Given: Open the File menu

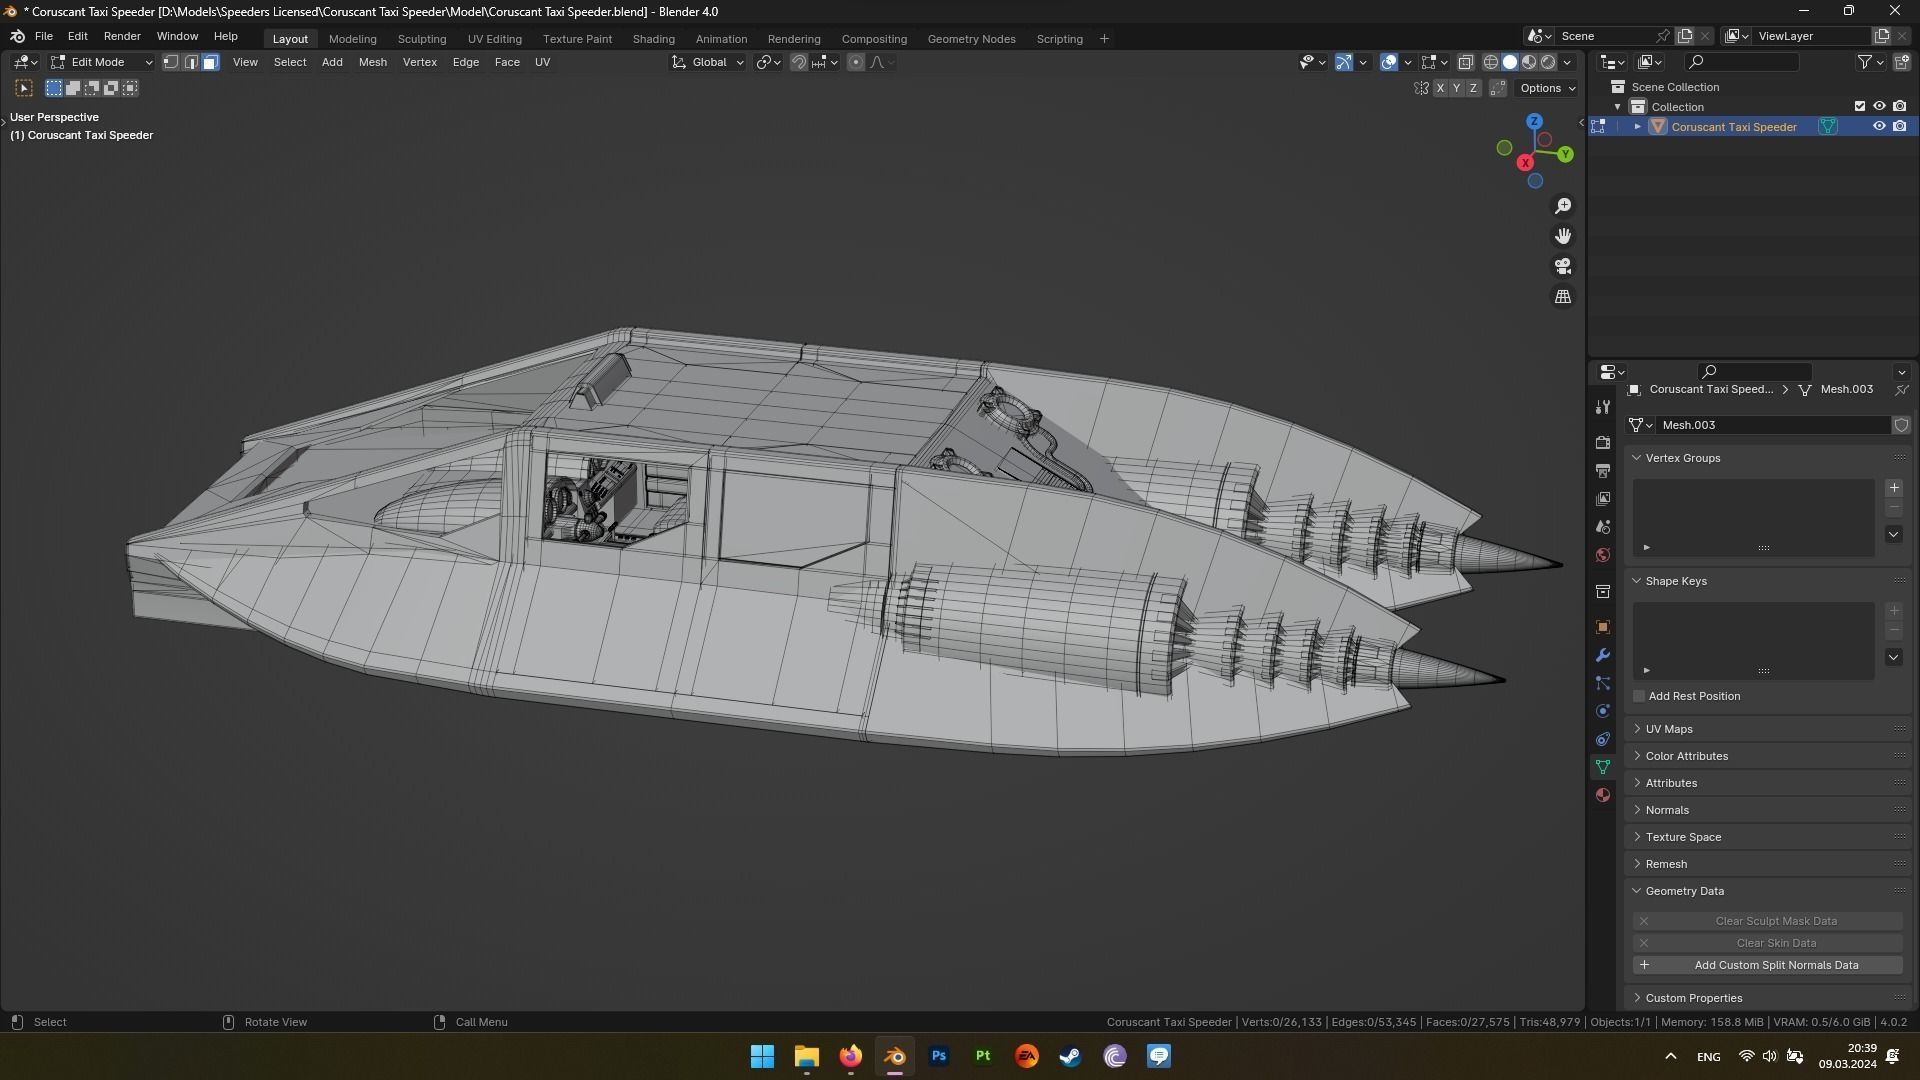Looking at the screenshot, I should click(x=44, y=36).
